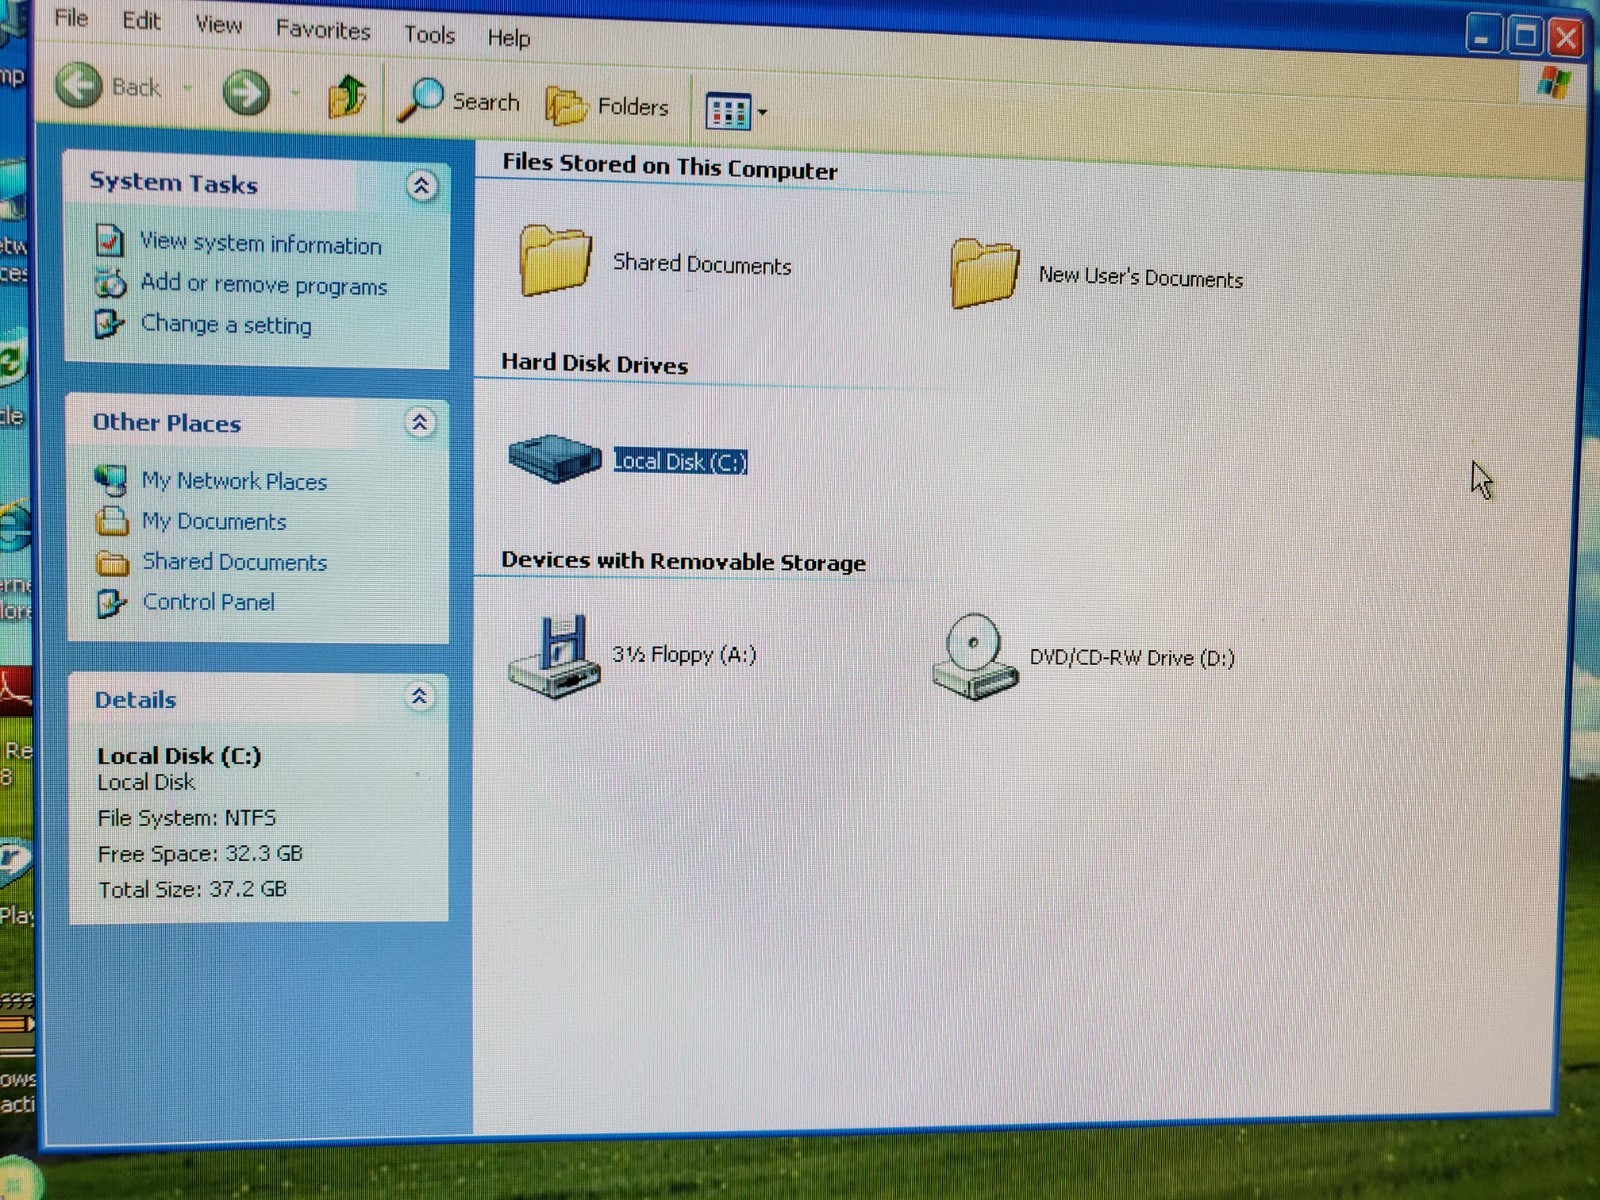
Task: Click the Details panel title
Action: coord(136,700)
